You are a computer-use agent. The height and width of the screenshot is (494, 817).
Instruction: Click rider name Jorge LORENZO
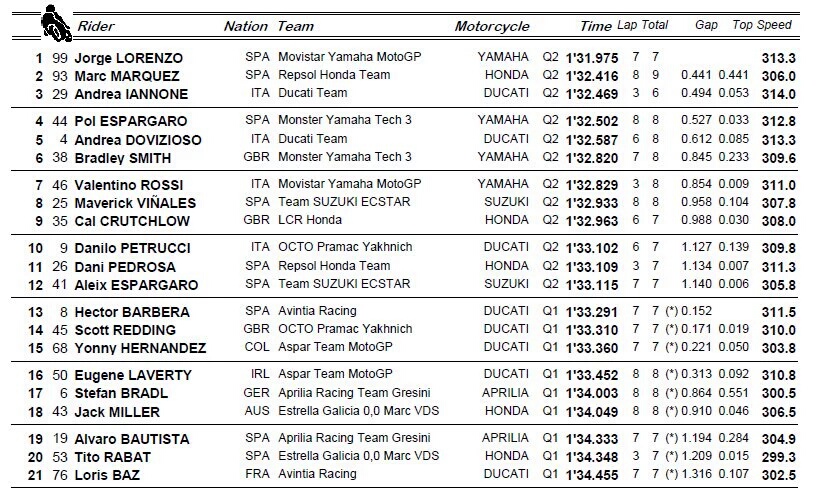(125, 58)
